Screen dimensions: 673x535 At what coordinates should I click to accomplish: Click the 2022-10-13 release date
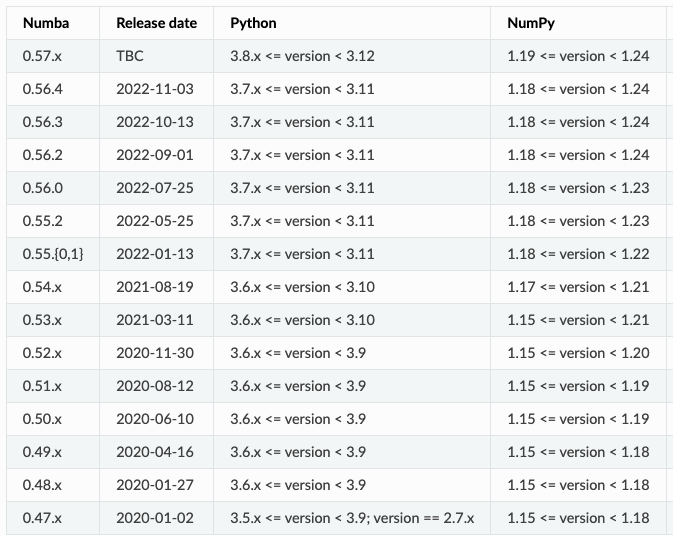(155, 122)
